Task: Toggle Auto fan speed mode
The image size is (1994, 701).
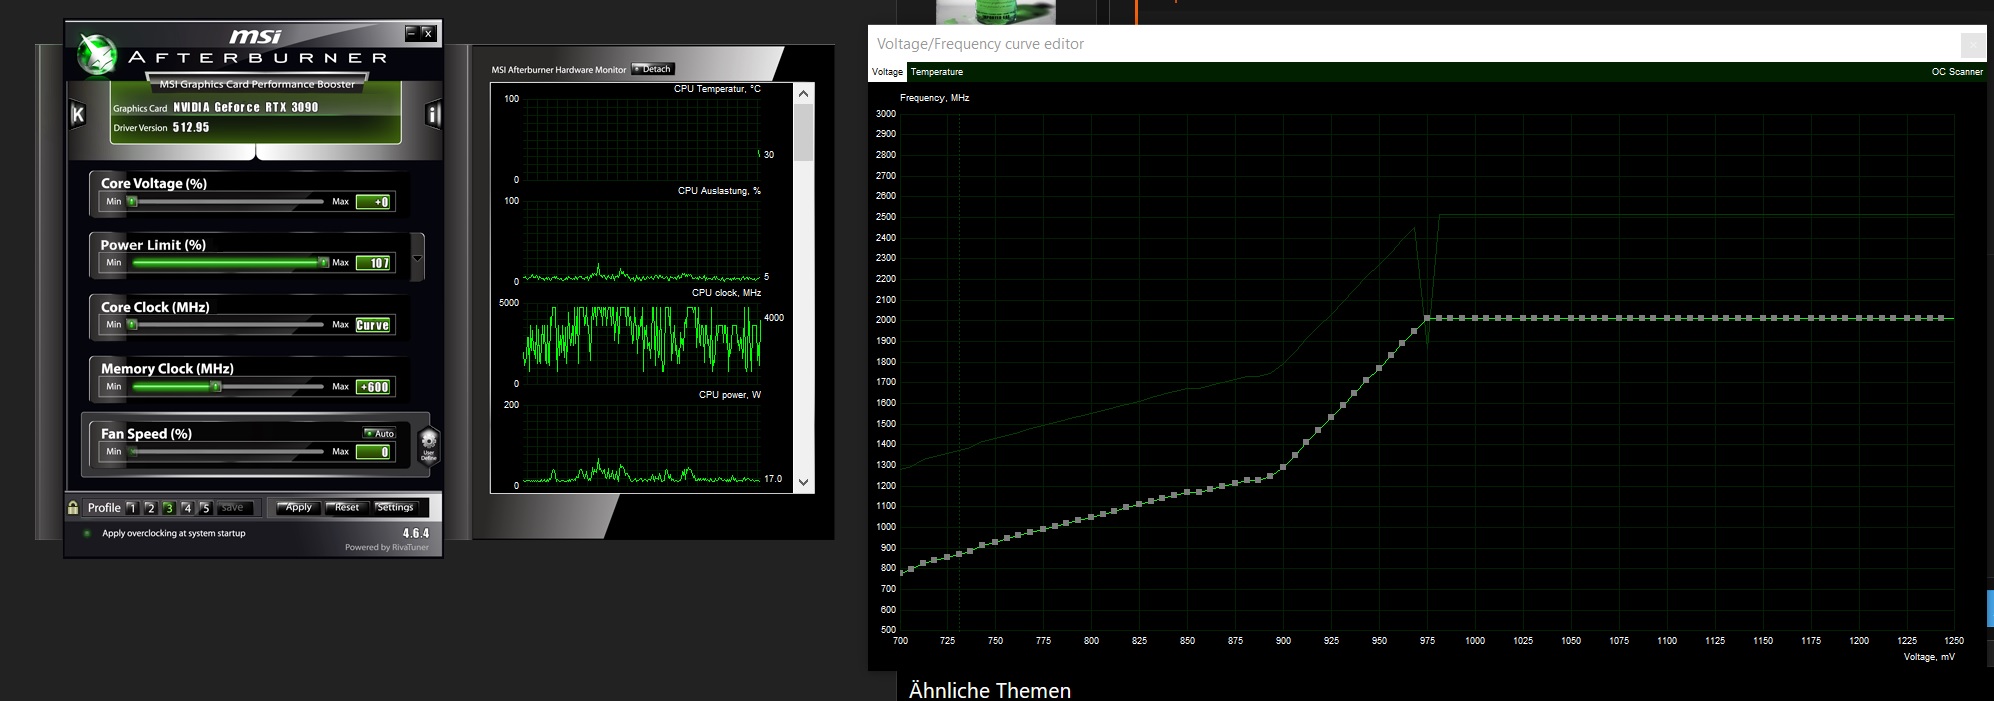Action: (380, 434)
